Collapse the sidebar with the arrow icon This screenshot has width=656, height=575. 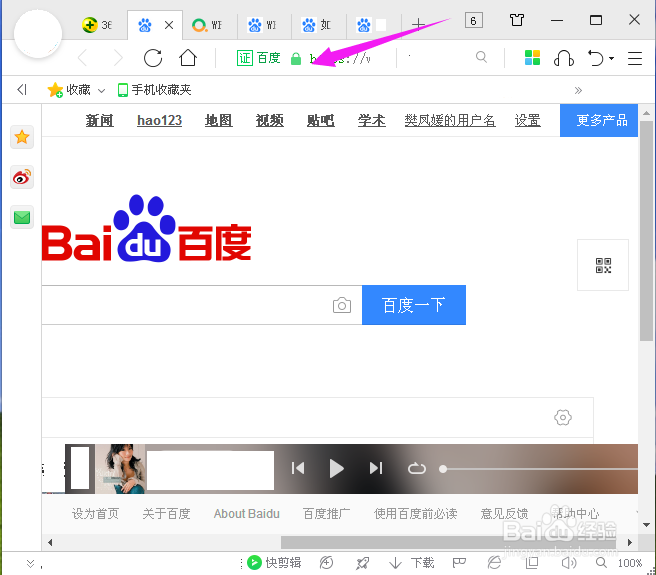pyautogui.click(x=22, y=90)
